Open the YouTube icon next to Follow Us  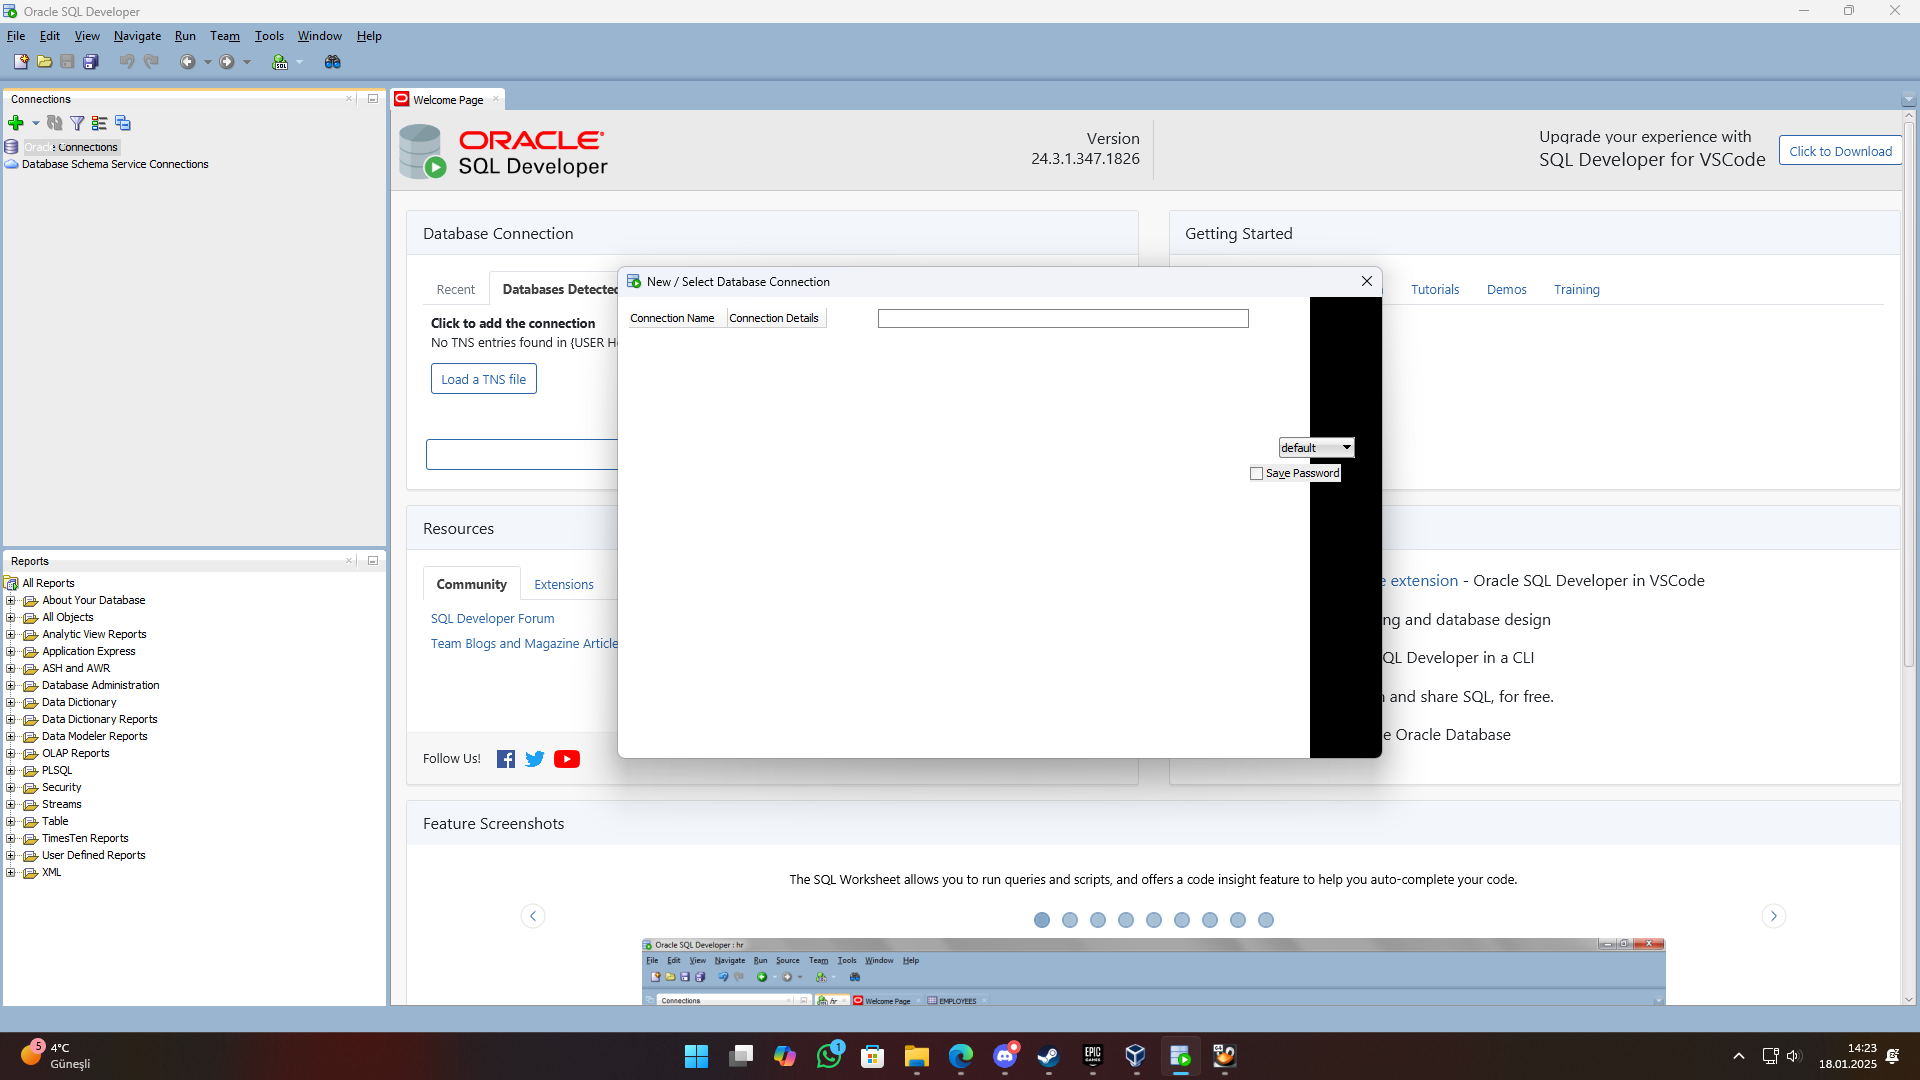(567, 759)
